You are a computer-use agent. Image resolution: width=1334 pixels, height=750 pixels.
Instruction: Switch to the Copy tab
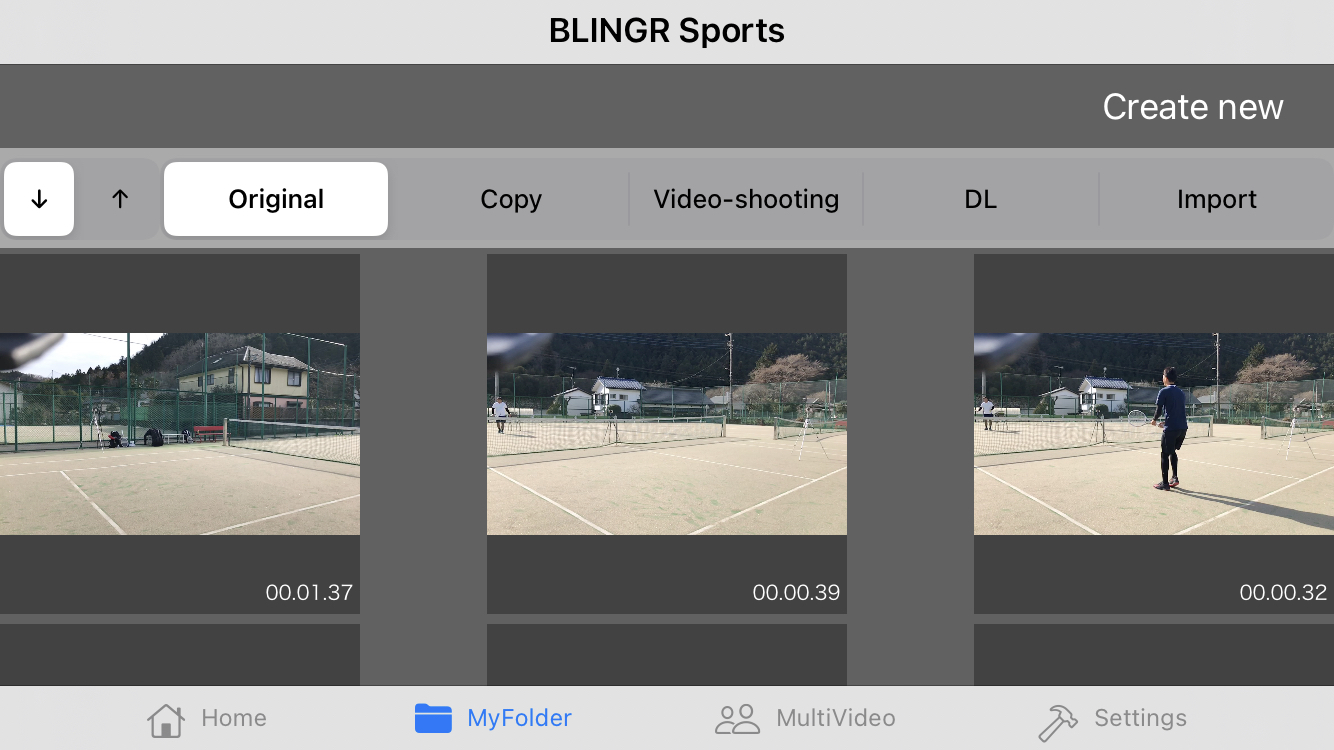[x=511, y=199]
